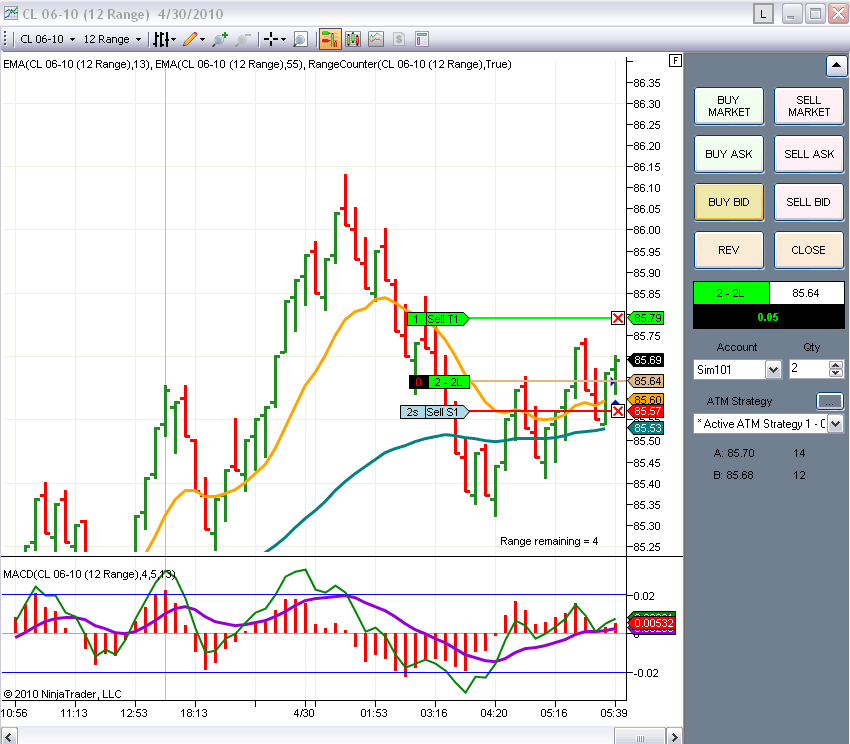This screenshot has height=744, width=850.
Task: Click the zoom out magnifier icon
Action: [x=243, y=39]
